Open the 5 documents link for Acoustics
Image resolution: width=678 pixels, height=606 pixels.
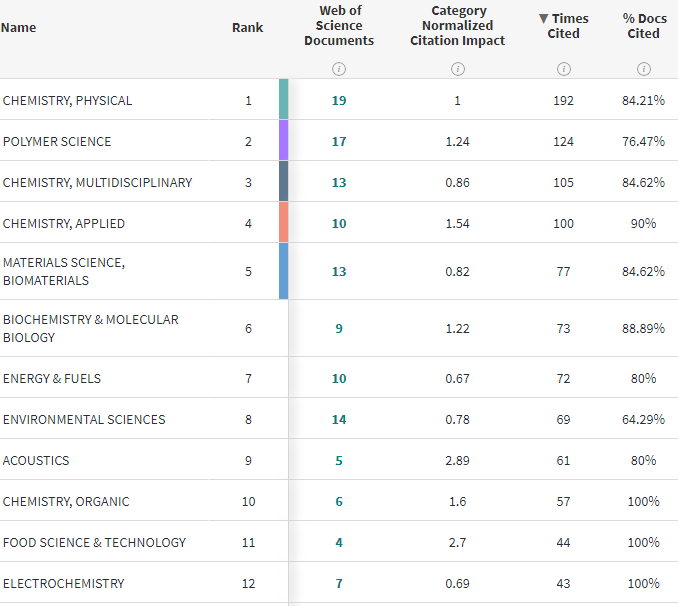pos(339,460)
